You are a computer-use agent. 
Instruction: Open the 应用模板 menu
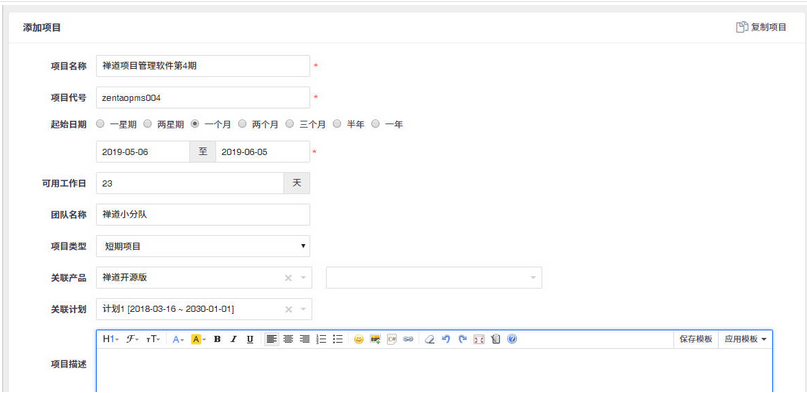coord(745,339)
